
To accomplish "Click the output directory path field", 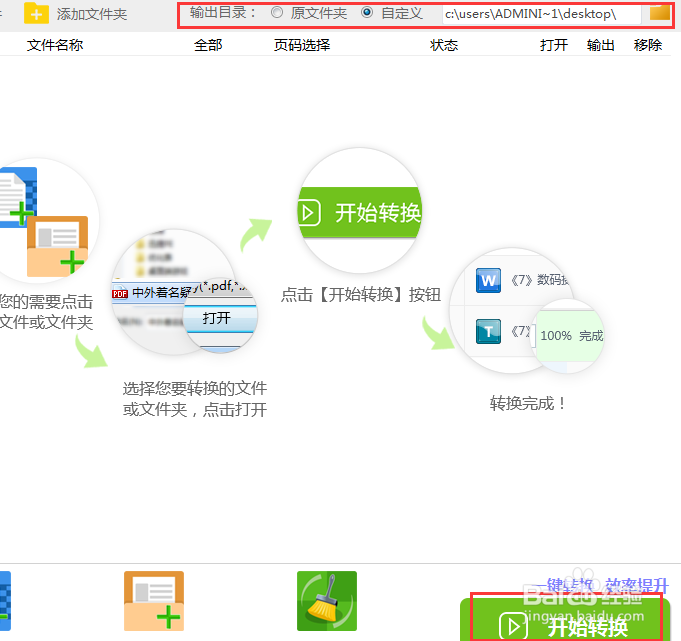I will (542, 14).
